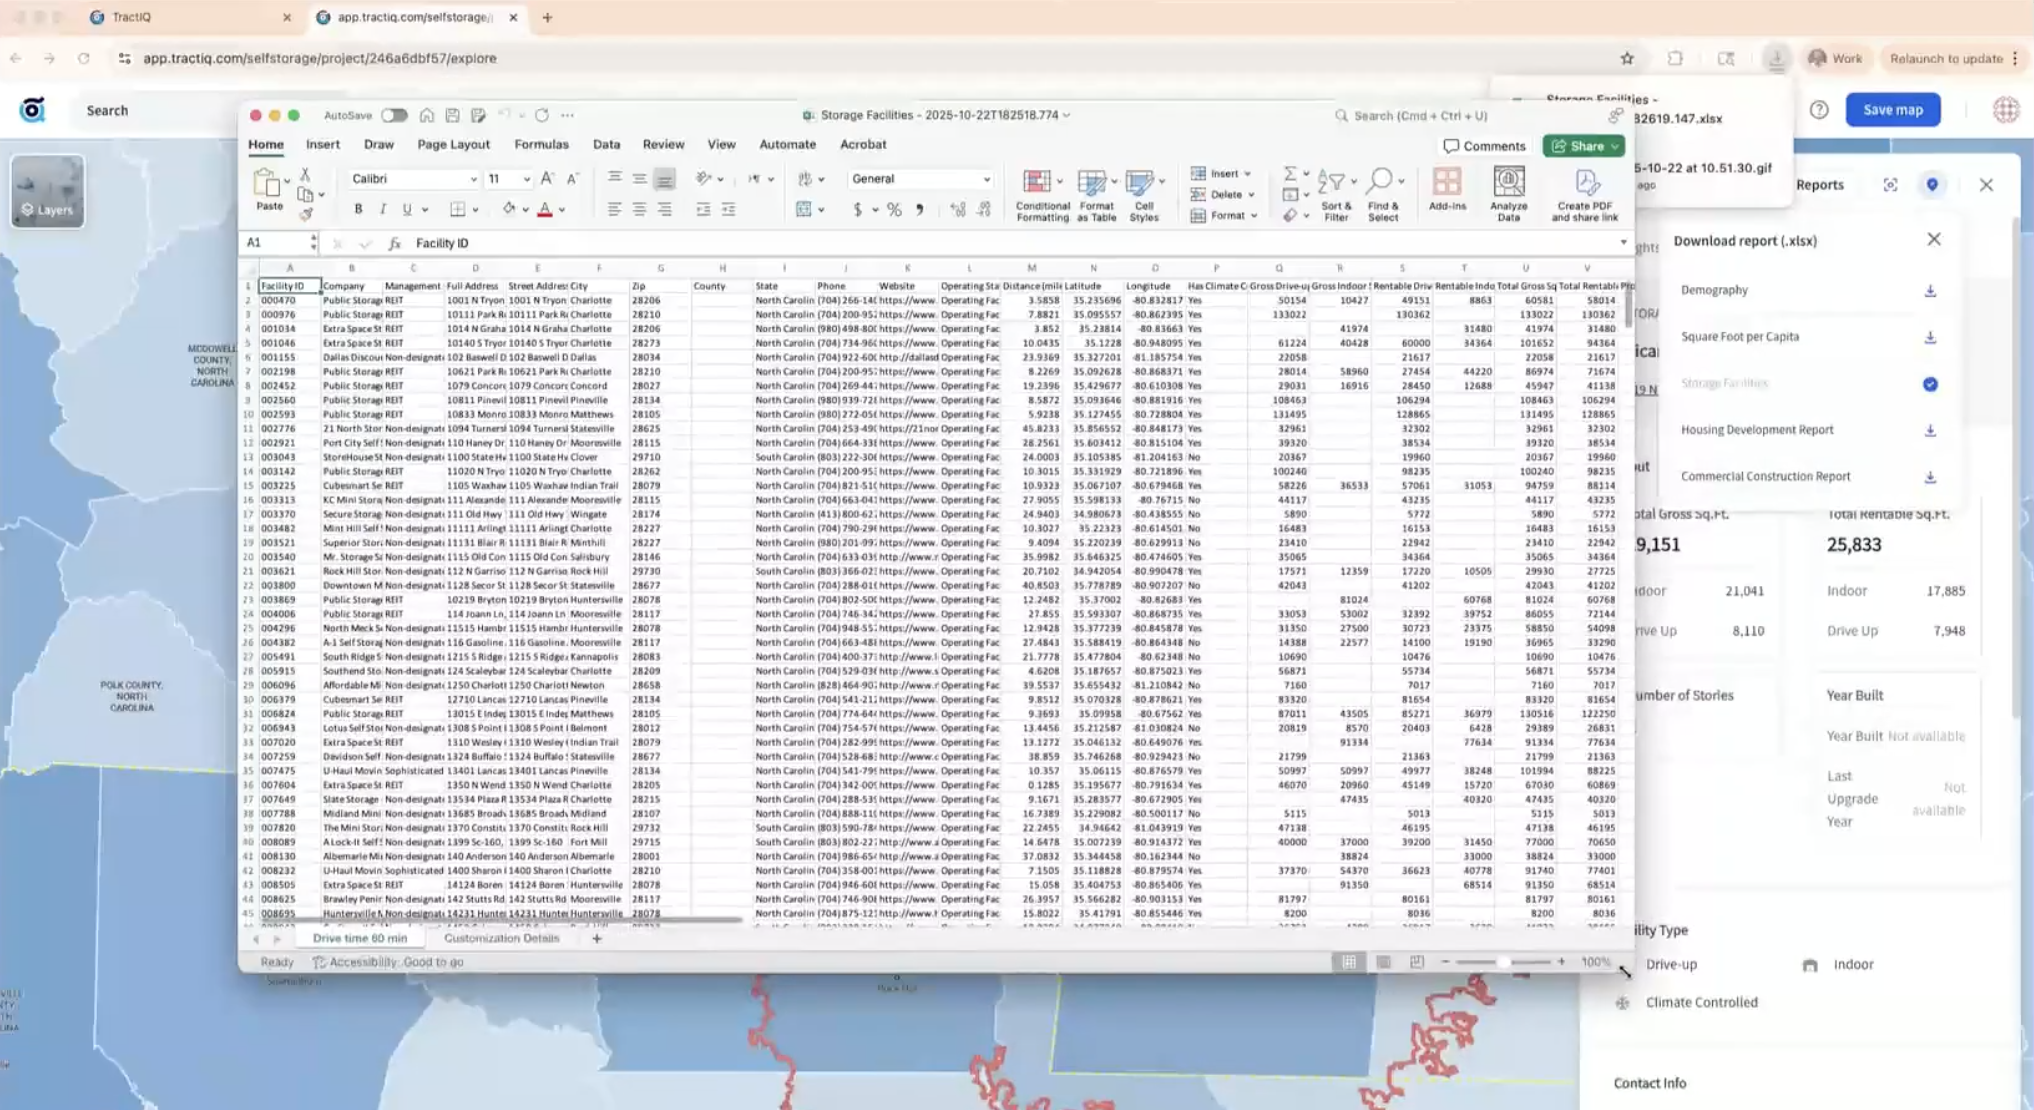Select the Storage Facilities checkmark

1930,384
